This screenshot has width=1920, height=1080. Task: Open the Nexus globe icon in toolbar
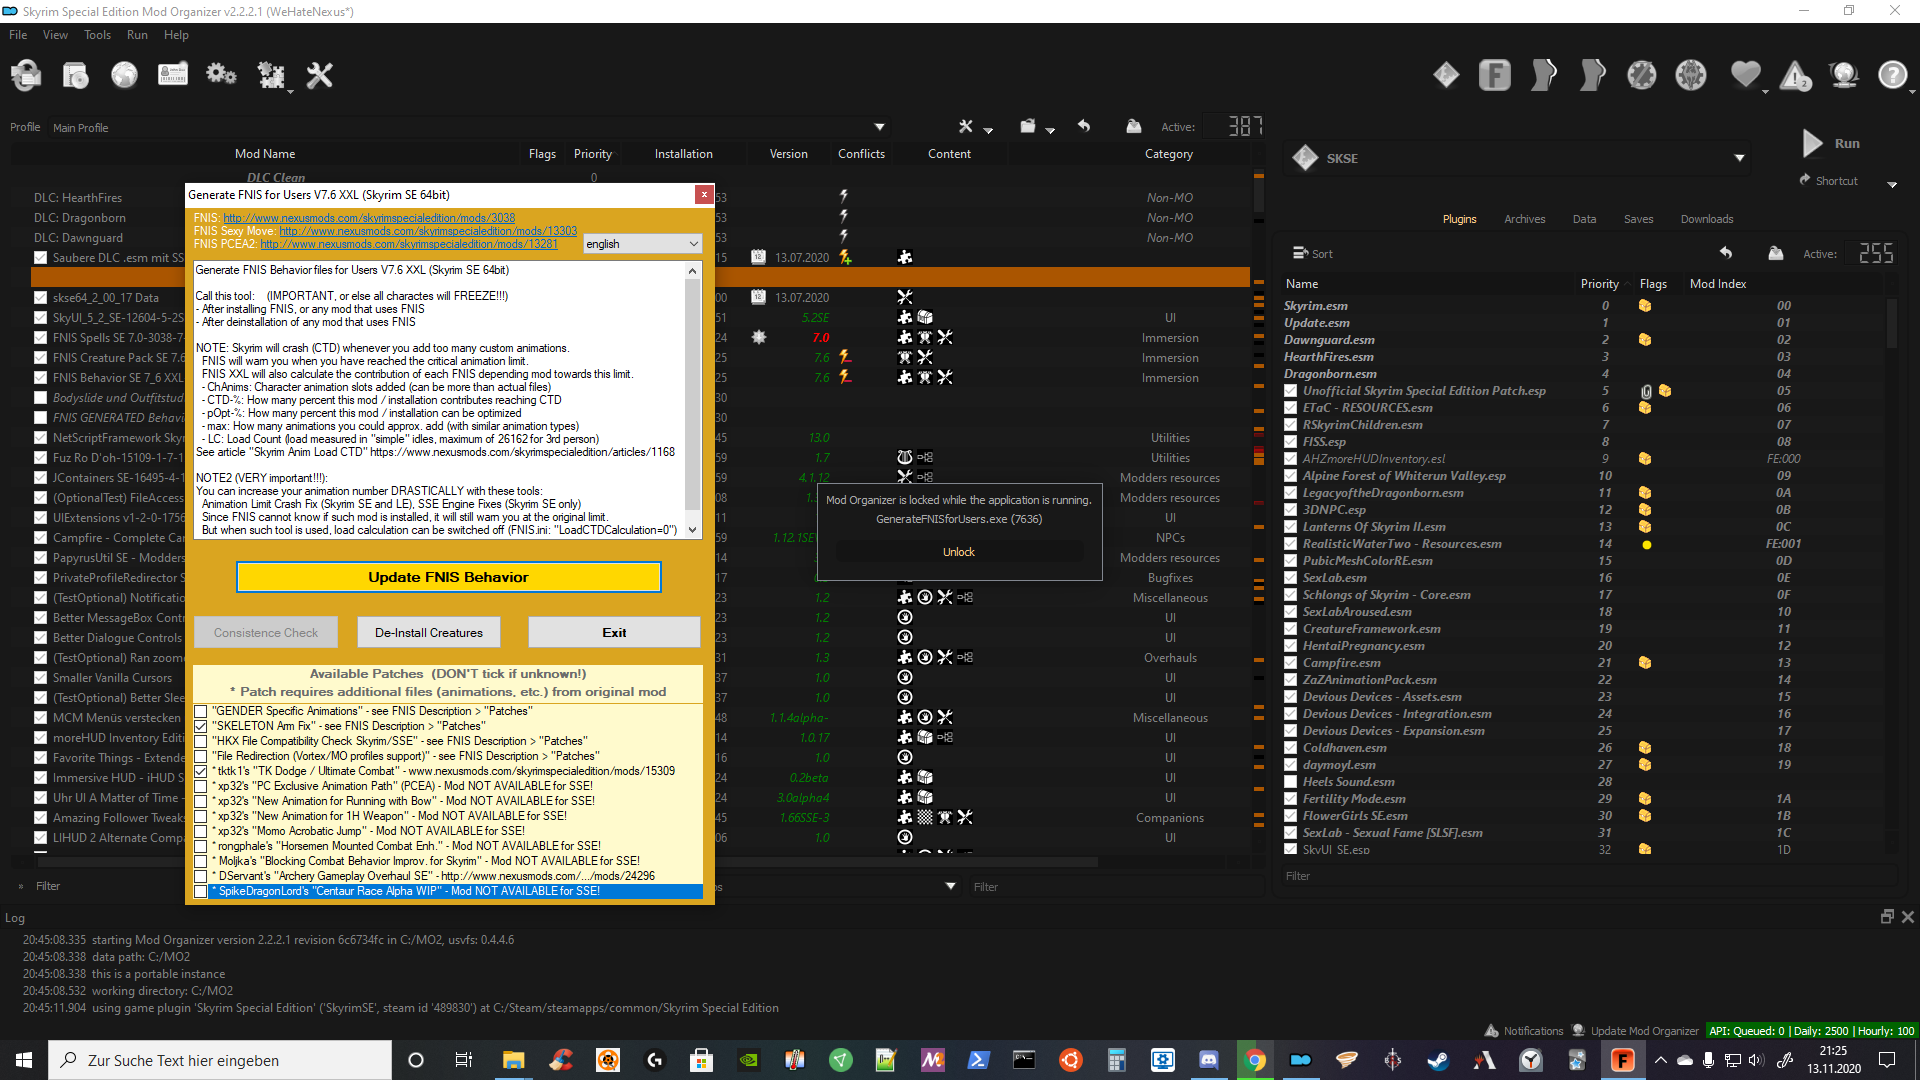(124, 75)
